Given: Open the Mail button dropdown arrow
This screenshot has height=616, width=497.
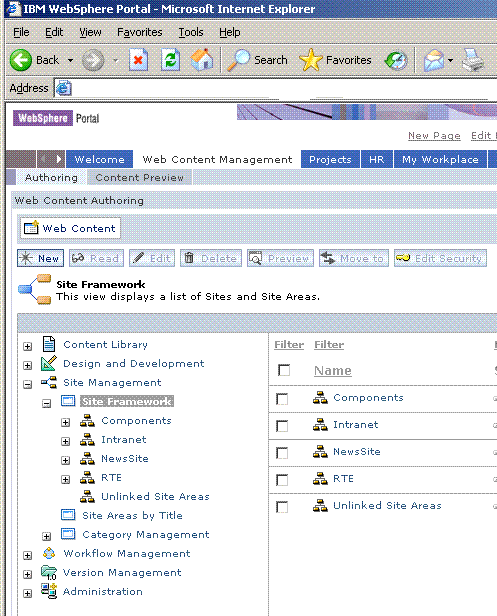Looking at the screenshot, I should (451, 60).
